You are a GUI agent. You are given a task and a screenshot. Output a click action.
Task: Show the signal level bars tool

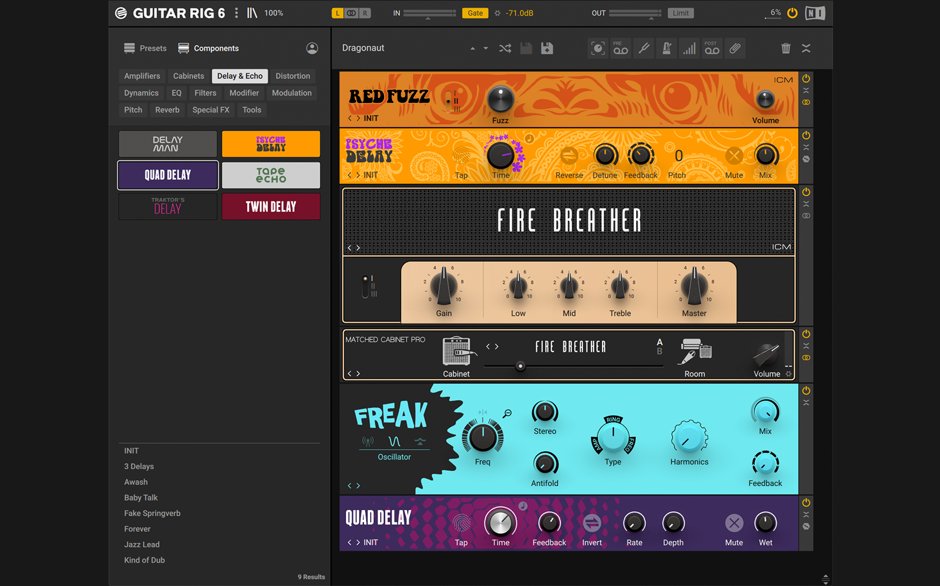pos(689,48)
